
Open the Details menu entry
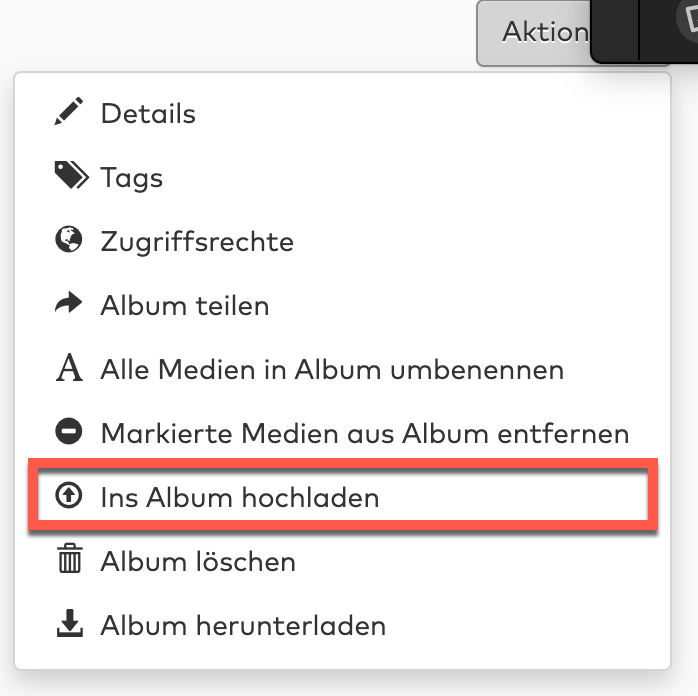(148, 113)
